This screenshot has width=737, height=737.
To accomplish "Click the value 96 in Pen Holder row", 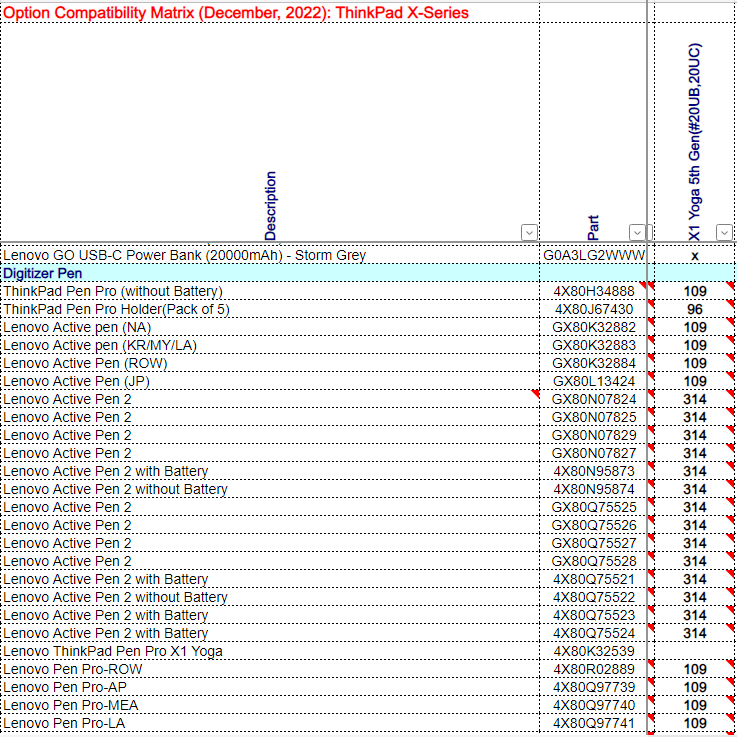I will pos(695,309).
